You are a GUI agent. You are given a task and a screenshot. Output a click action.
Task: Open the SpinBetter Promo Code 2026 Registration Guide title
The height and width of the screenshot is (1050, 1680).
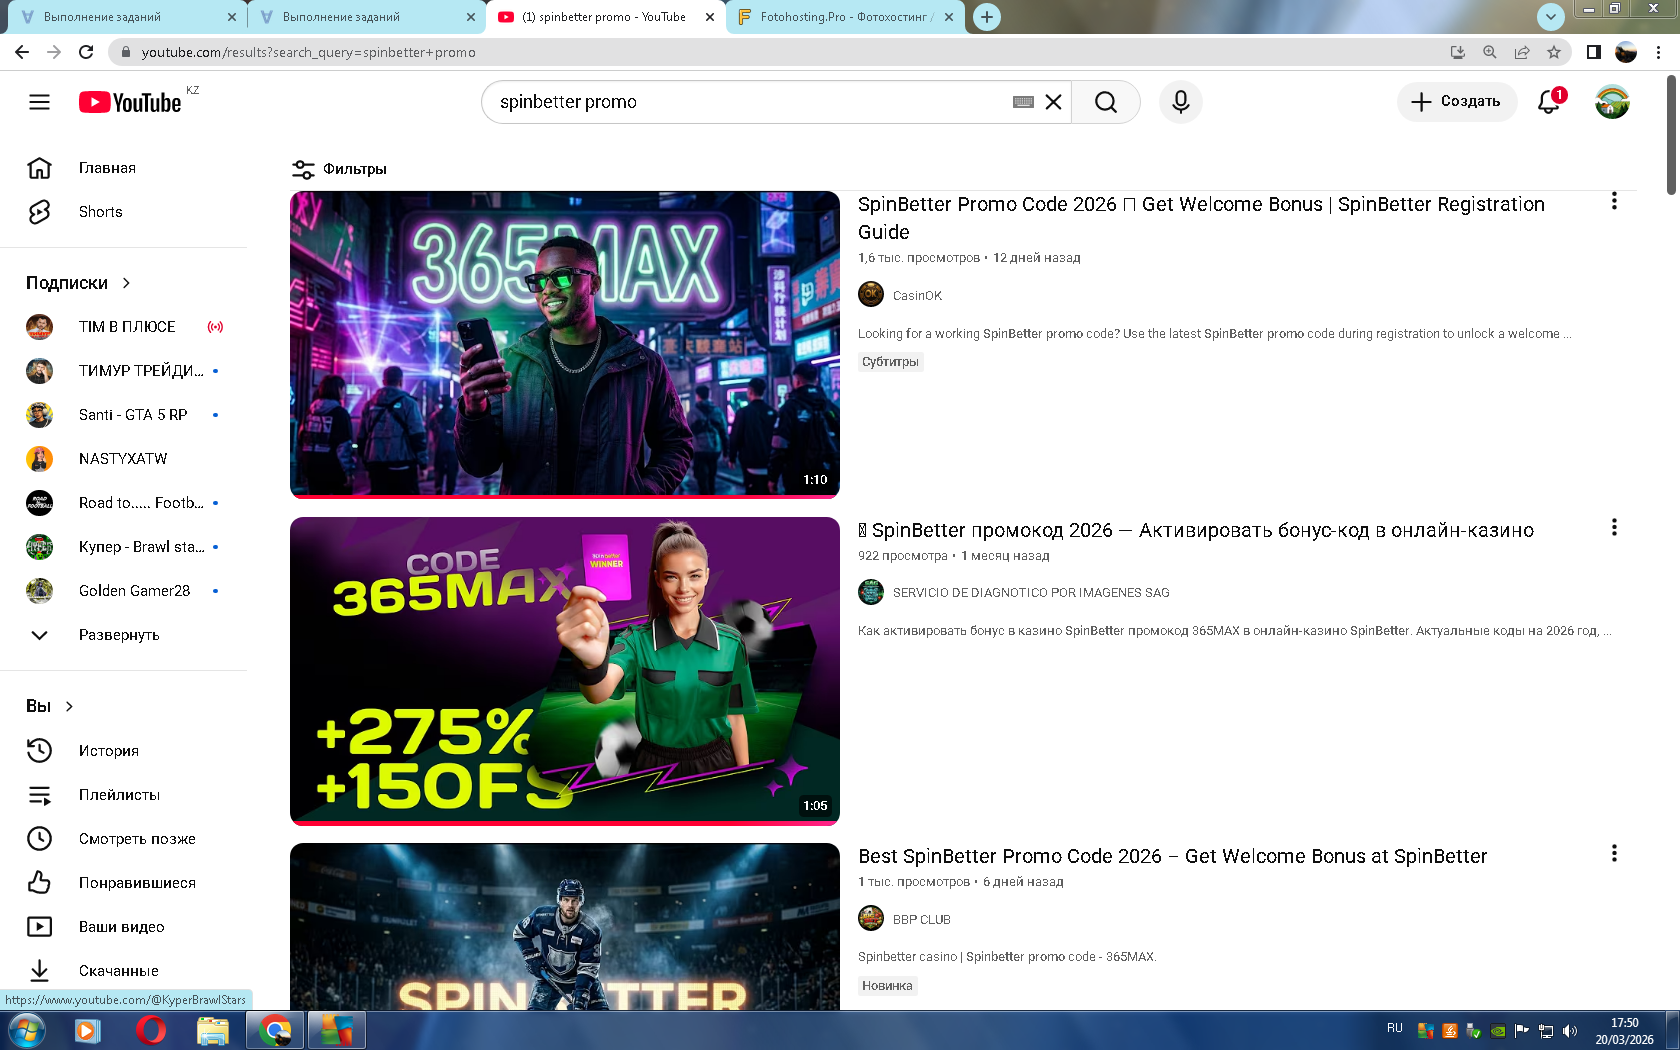[x=1201, y=218]
